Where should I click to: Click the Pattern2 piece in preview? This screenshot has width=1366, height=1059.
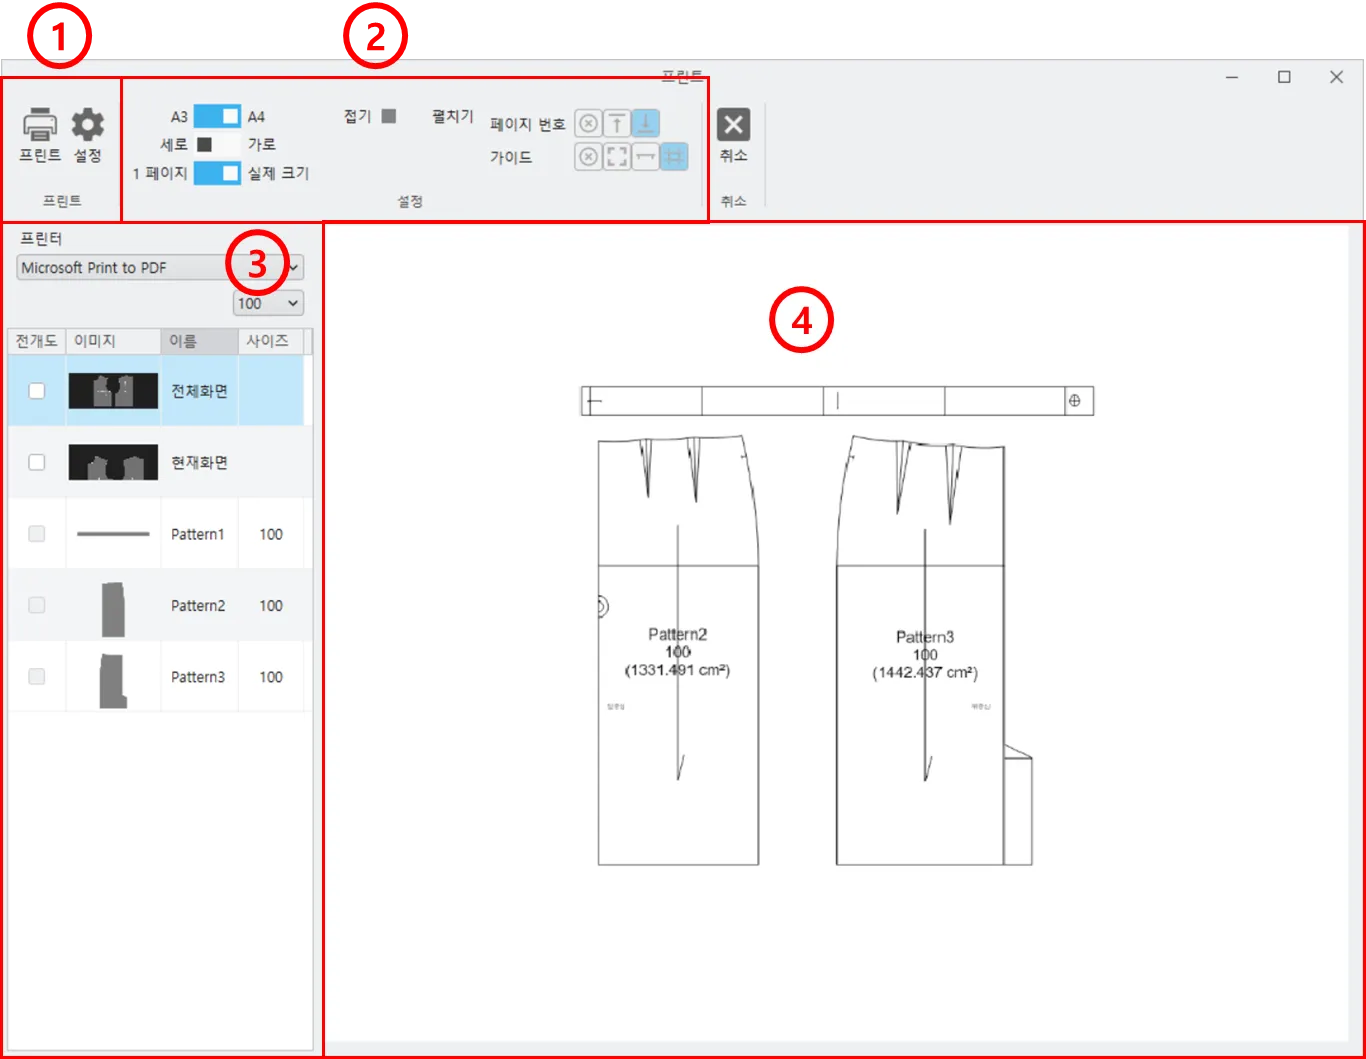pos(678,651)
